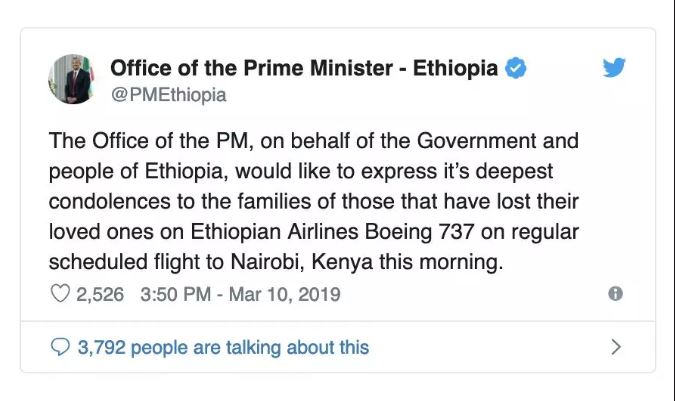Open the Prime Minister's profile avatar
The height and width of the screenshot is (401, 675).
pos(73,78)
